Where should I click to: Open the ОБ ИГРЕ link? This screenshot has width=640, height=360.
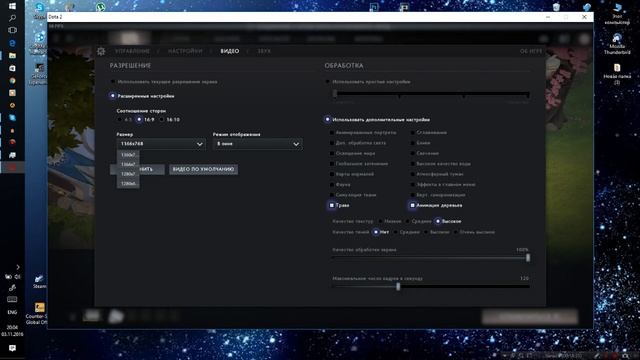pos(531,51)
